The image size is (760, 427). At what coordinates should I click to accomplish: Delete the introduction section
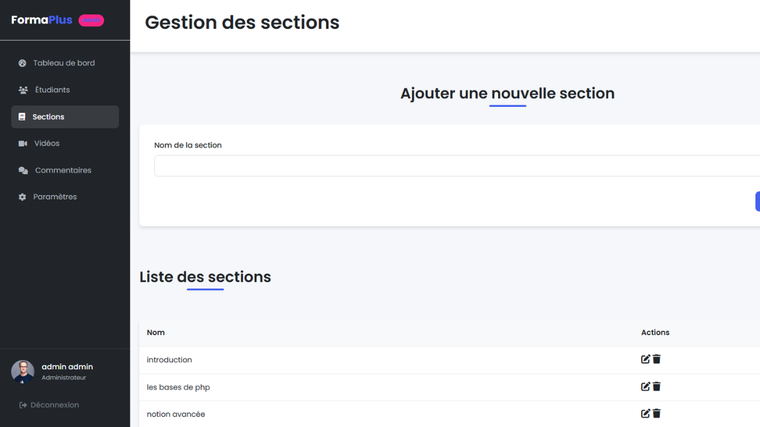pyautogui.click(x=657, y=359)
